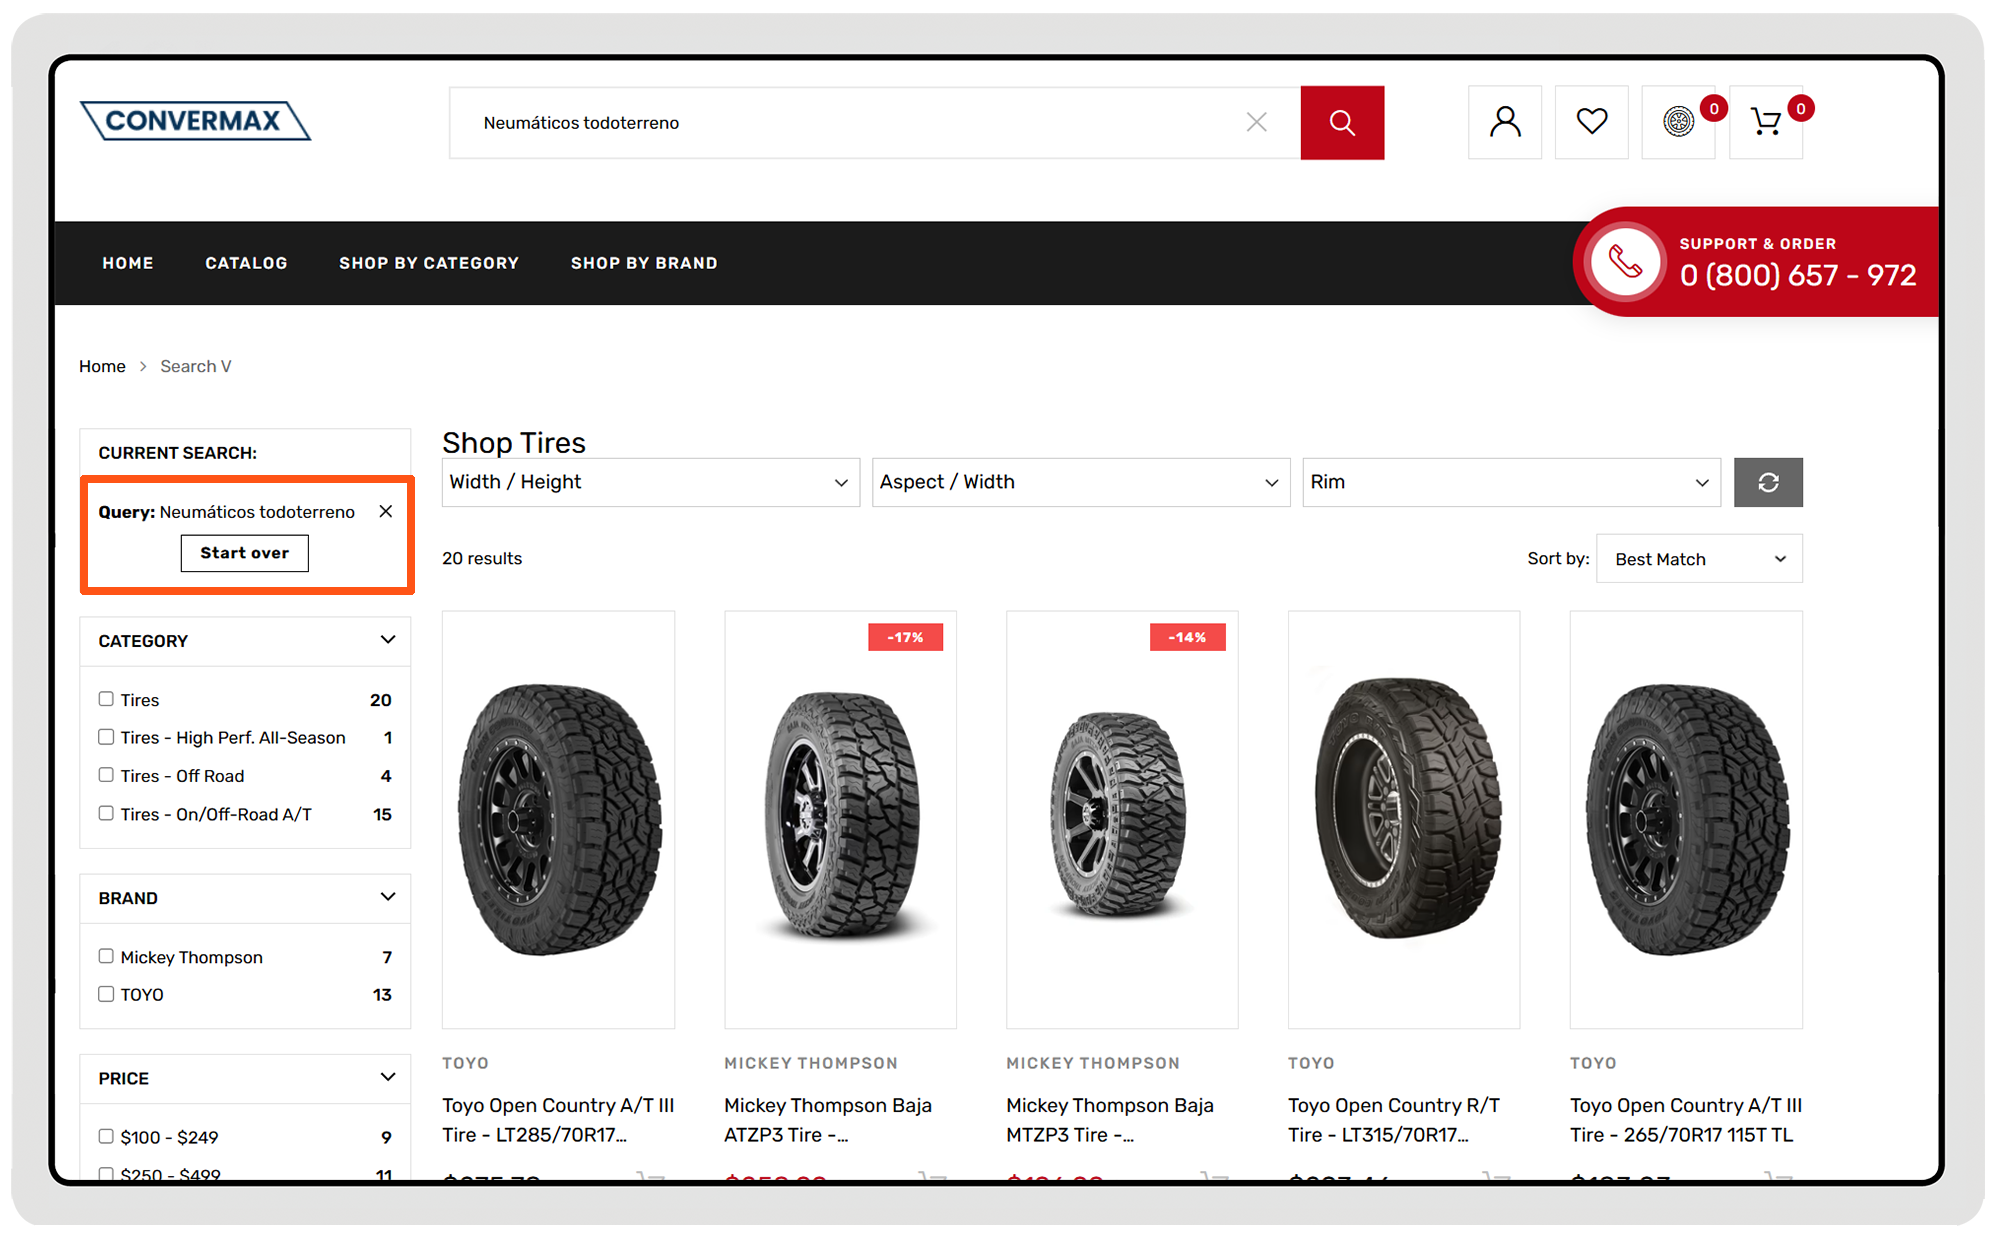Collapse the CATEGORY filter section
The image size is (2000, 1239).
[387, 640]
